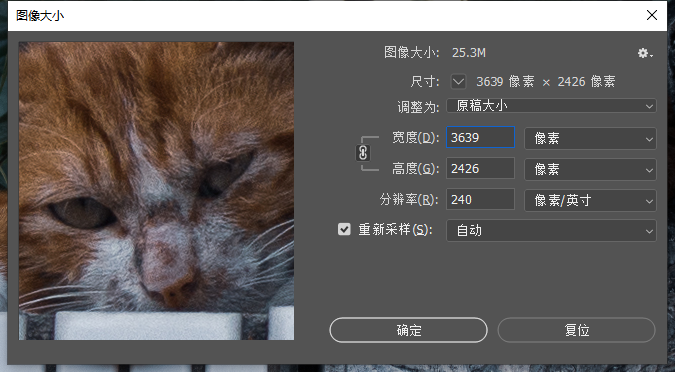This screenshot has width=675, height=372.
Task: Confirm with the 确定 button
Action: [409, 330]
